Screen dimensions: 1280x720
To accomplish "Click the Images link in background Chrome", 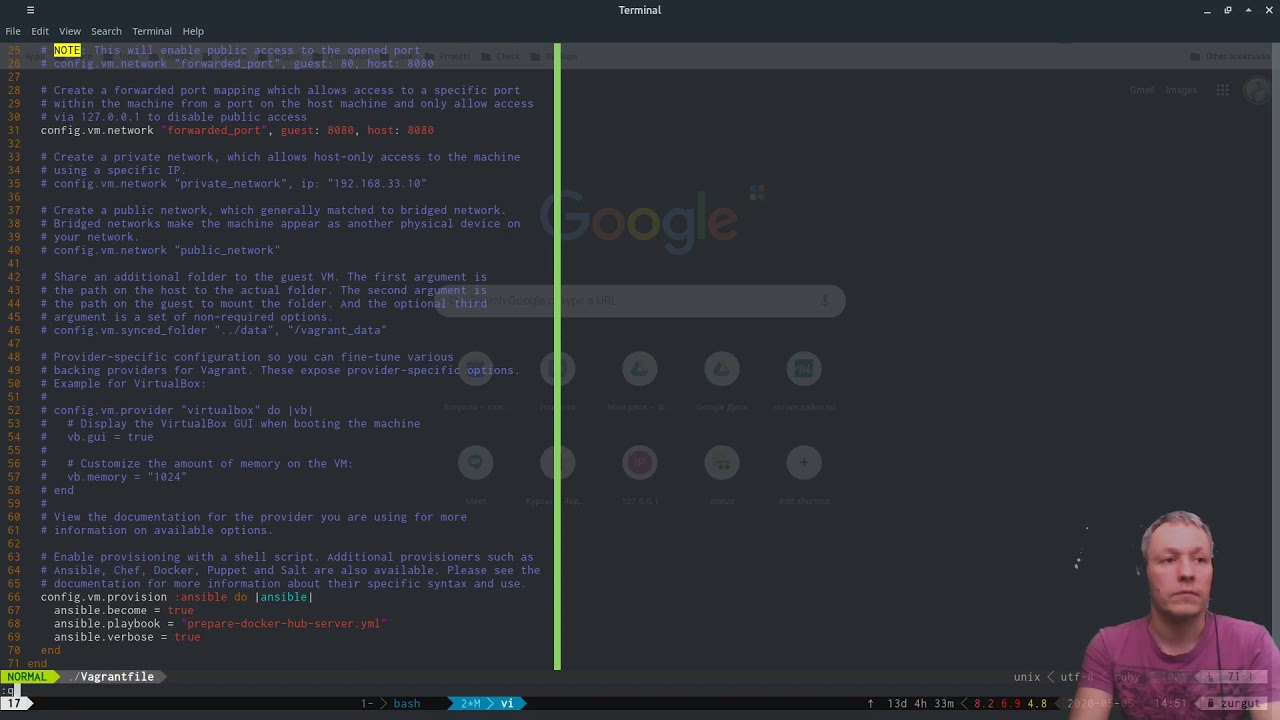I will (x=1181, y=90).
